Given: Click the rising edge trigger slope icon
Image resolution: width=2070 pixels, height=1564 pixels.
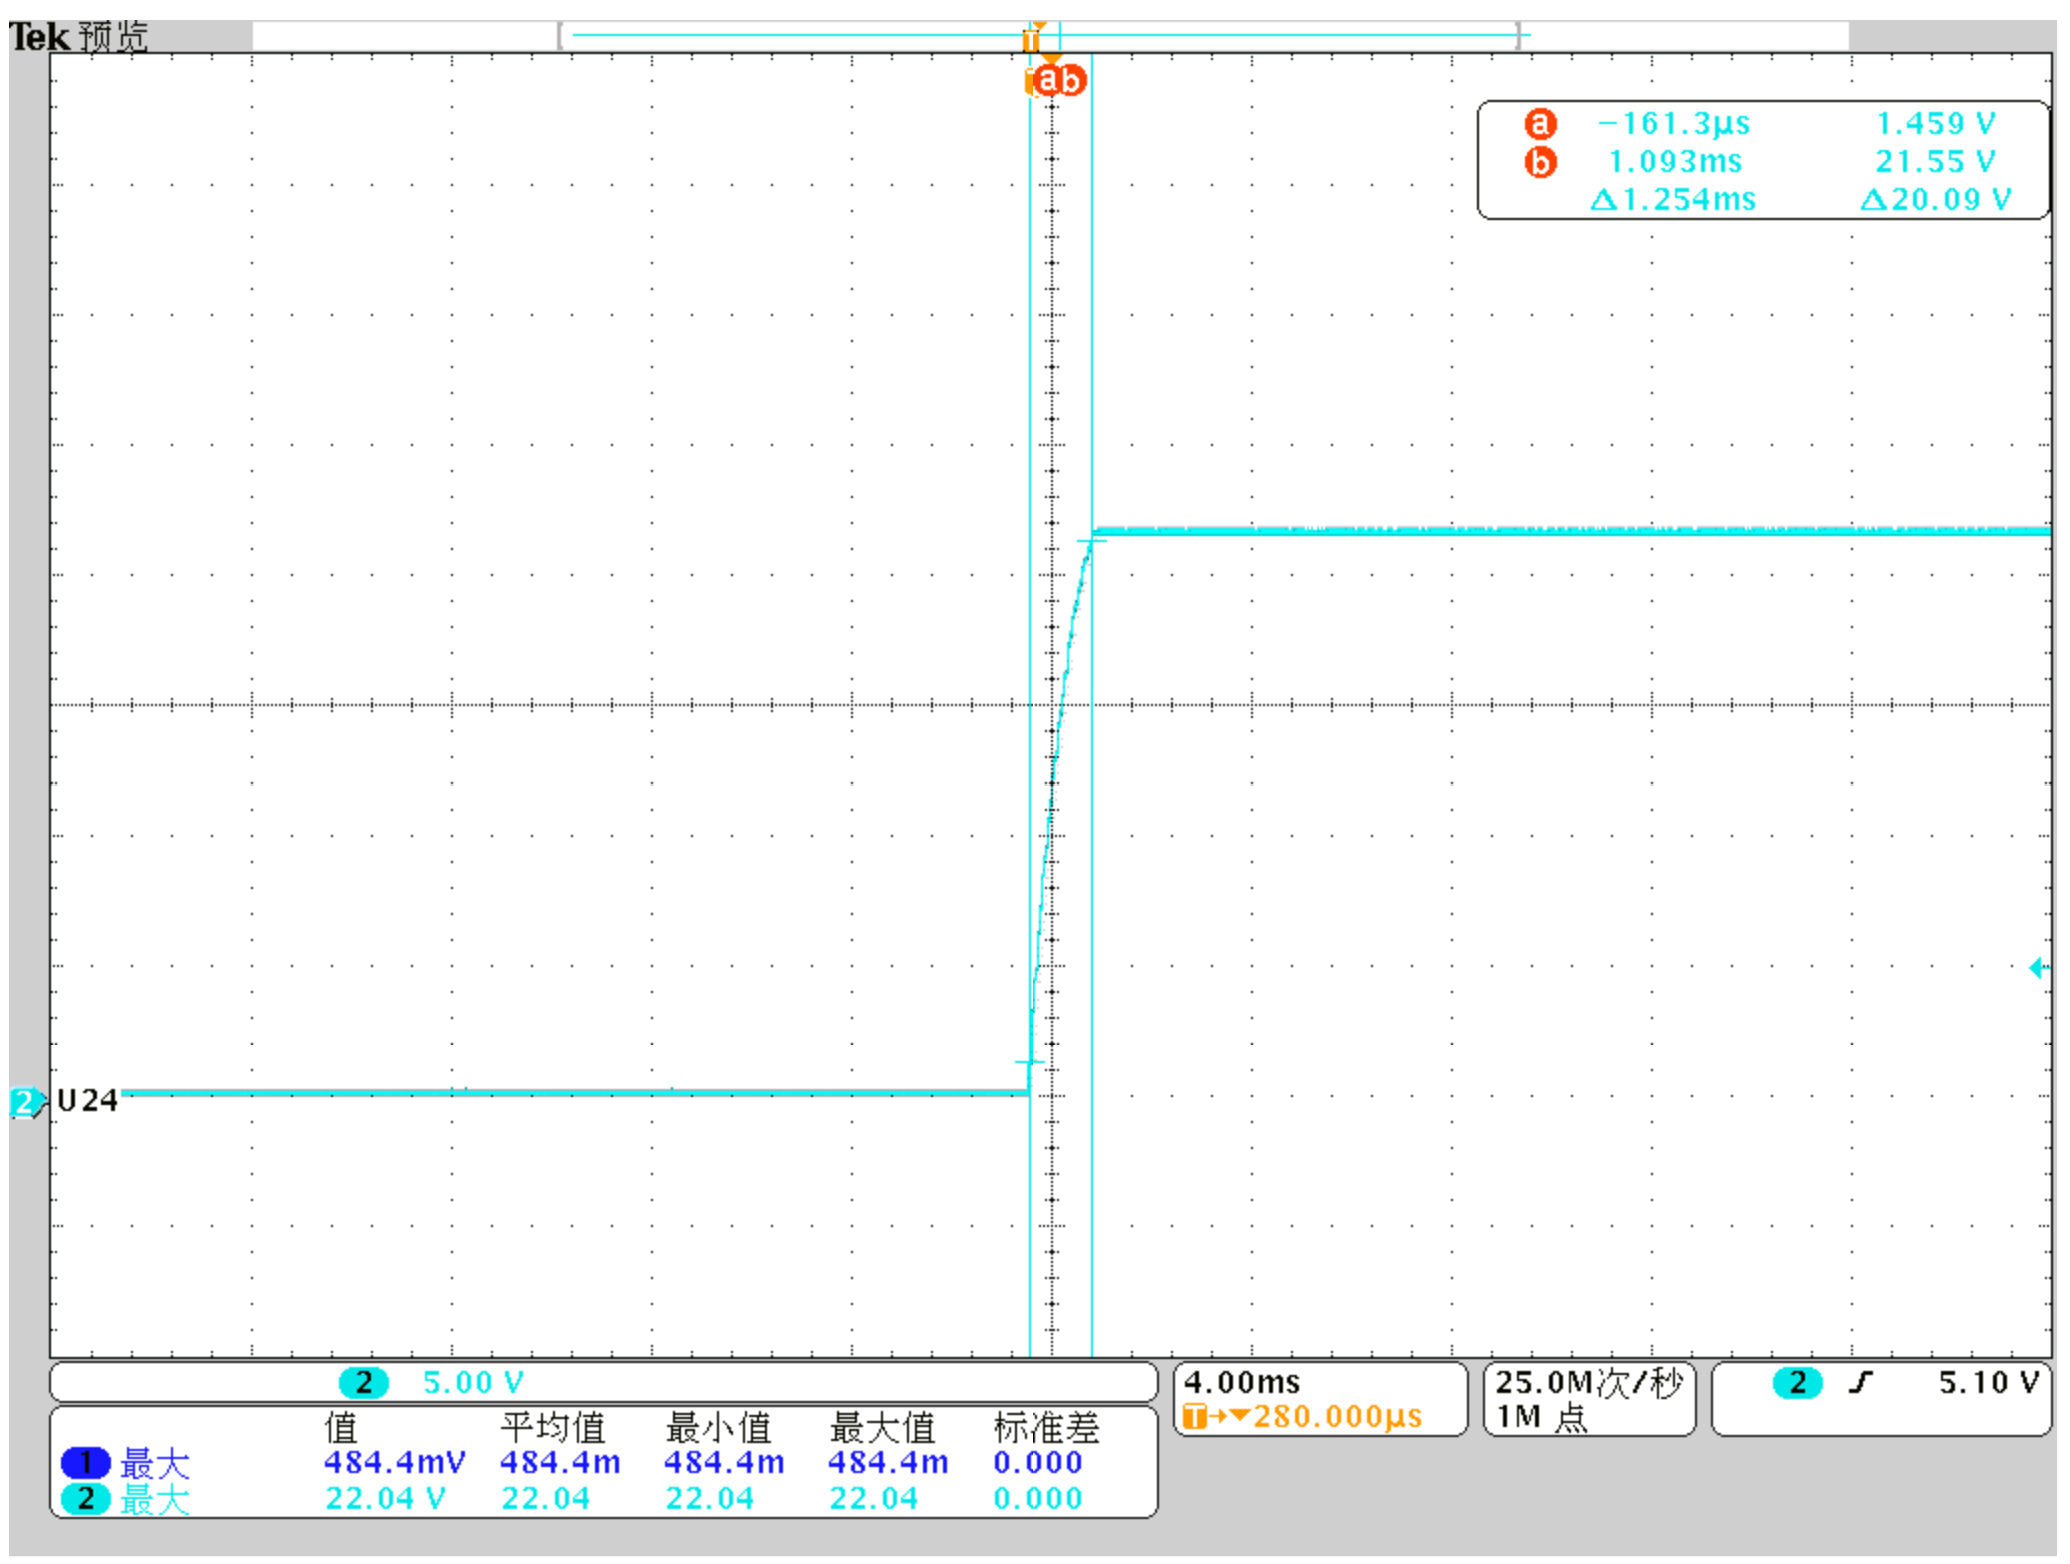Looking at the screenshot, I should (1861, 1383).
